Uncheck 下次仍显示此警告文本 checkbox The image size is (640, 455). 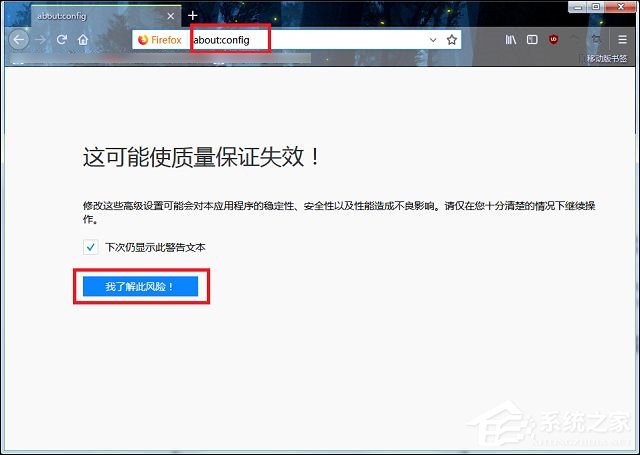(91, 247)
